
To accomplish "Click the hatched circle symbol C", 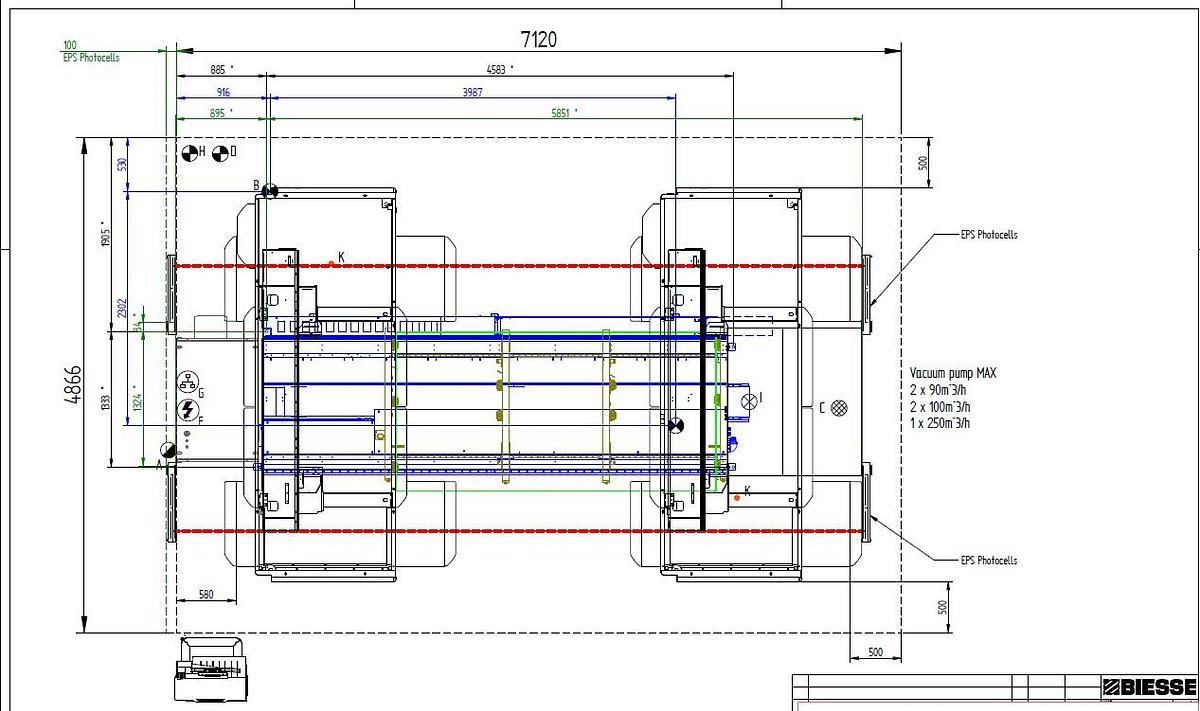I will click(x=840, y=407).
